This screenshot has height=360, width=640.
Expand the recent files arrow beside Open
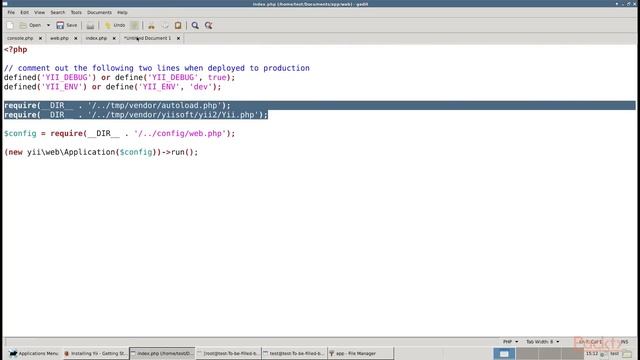coord(48,25)
